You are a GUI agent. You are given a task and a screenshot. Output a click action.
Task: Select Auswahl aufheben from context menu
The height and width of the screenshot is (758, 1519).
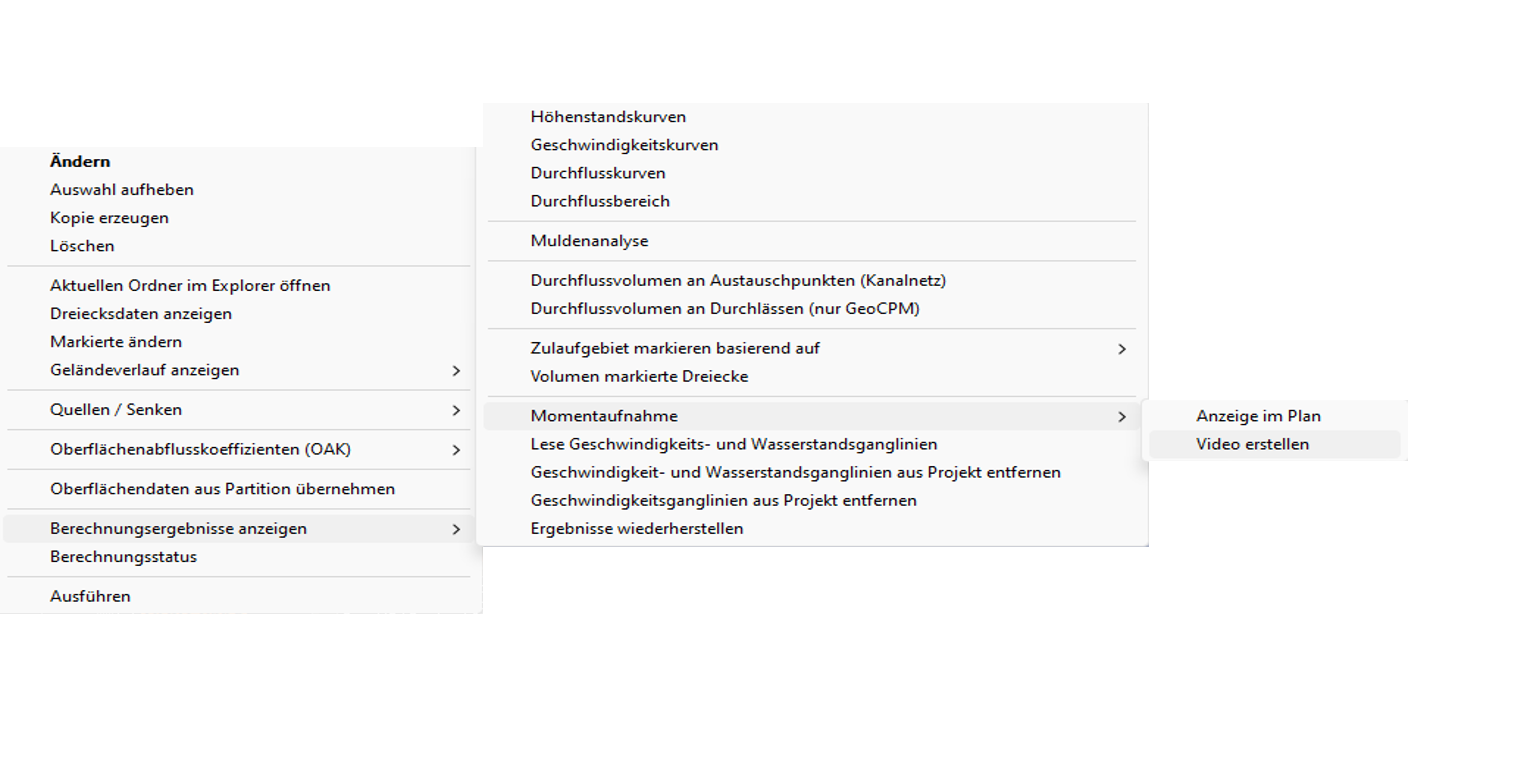pyautogui.click(x=122, y=189)
